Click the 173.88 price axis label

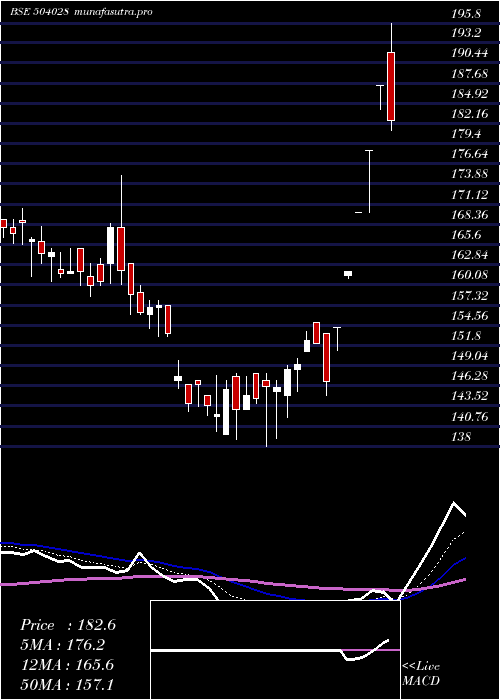point(470,174)
